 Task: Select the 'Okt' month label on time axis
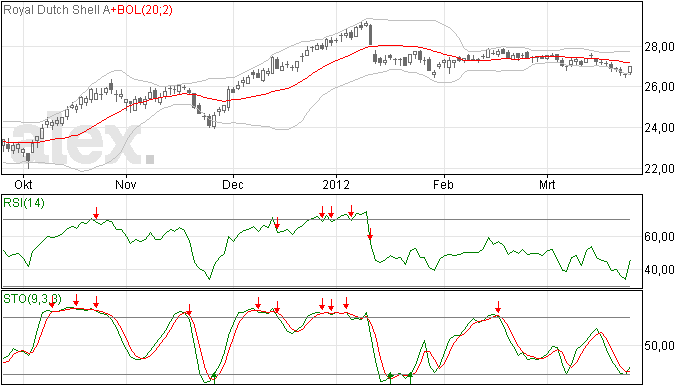(23, 184)
